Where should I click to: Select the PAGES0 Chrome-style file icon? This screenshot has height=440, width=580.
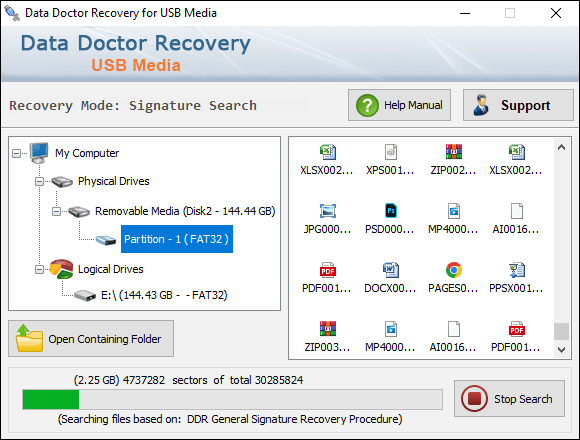click(x=453, y=270)
